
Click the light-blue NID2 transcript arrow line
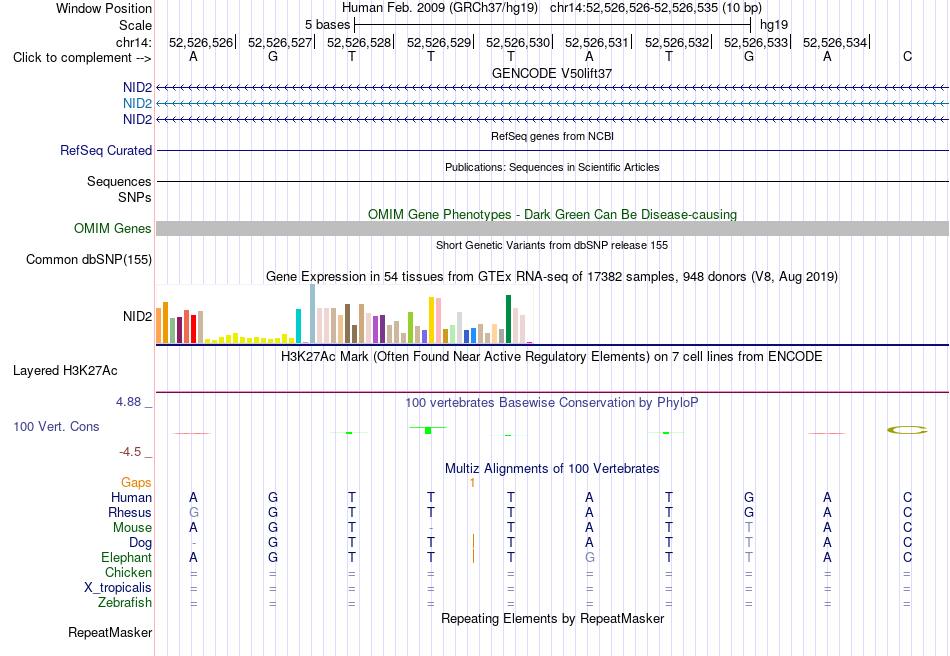(552, 104)
